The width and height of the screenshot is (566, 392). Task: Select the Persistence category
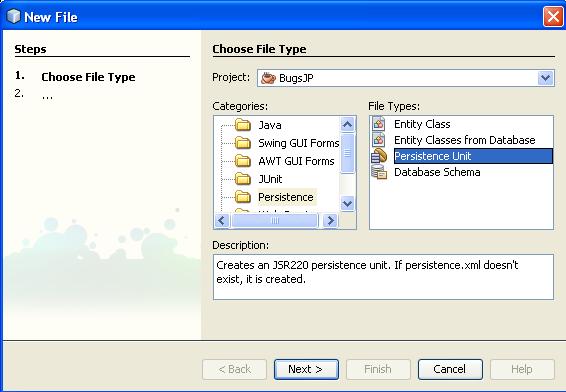(286, 197)
